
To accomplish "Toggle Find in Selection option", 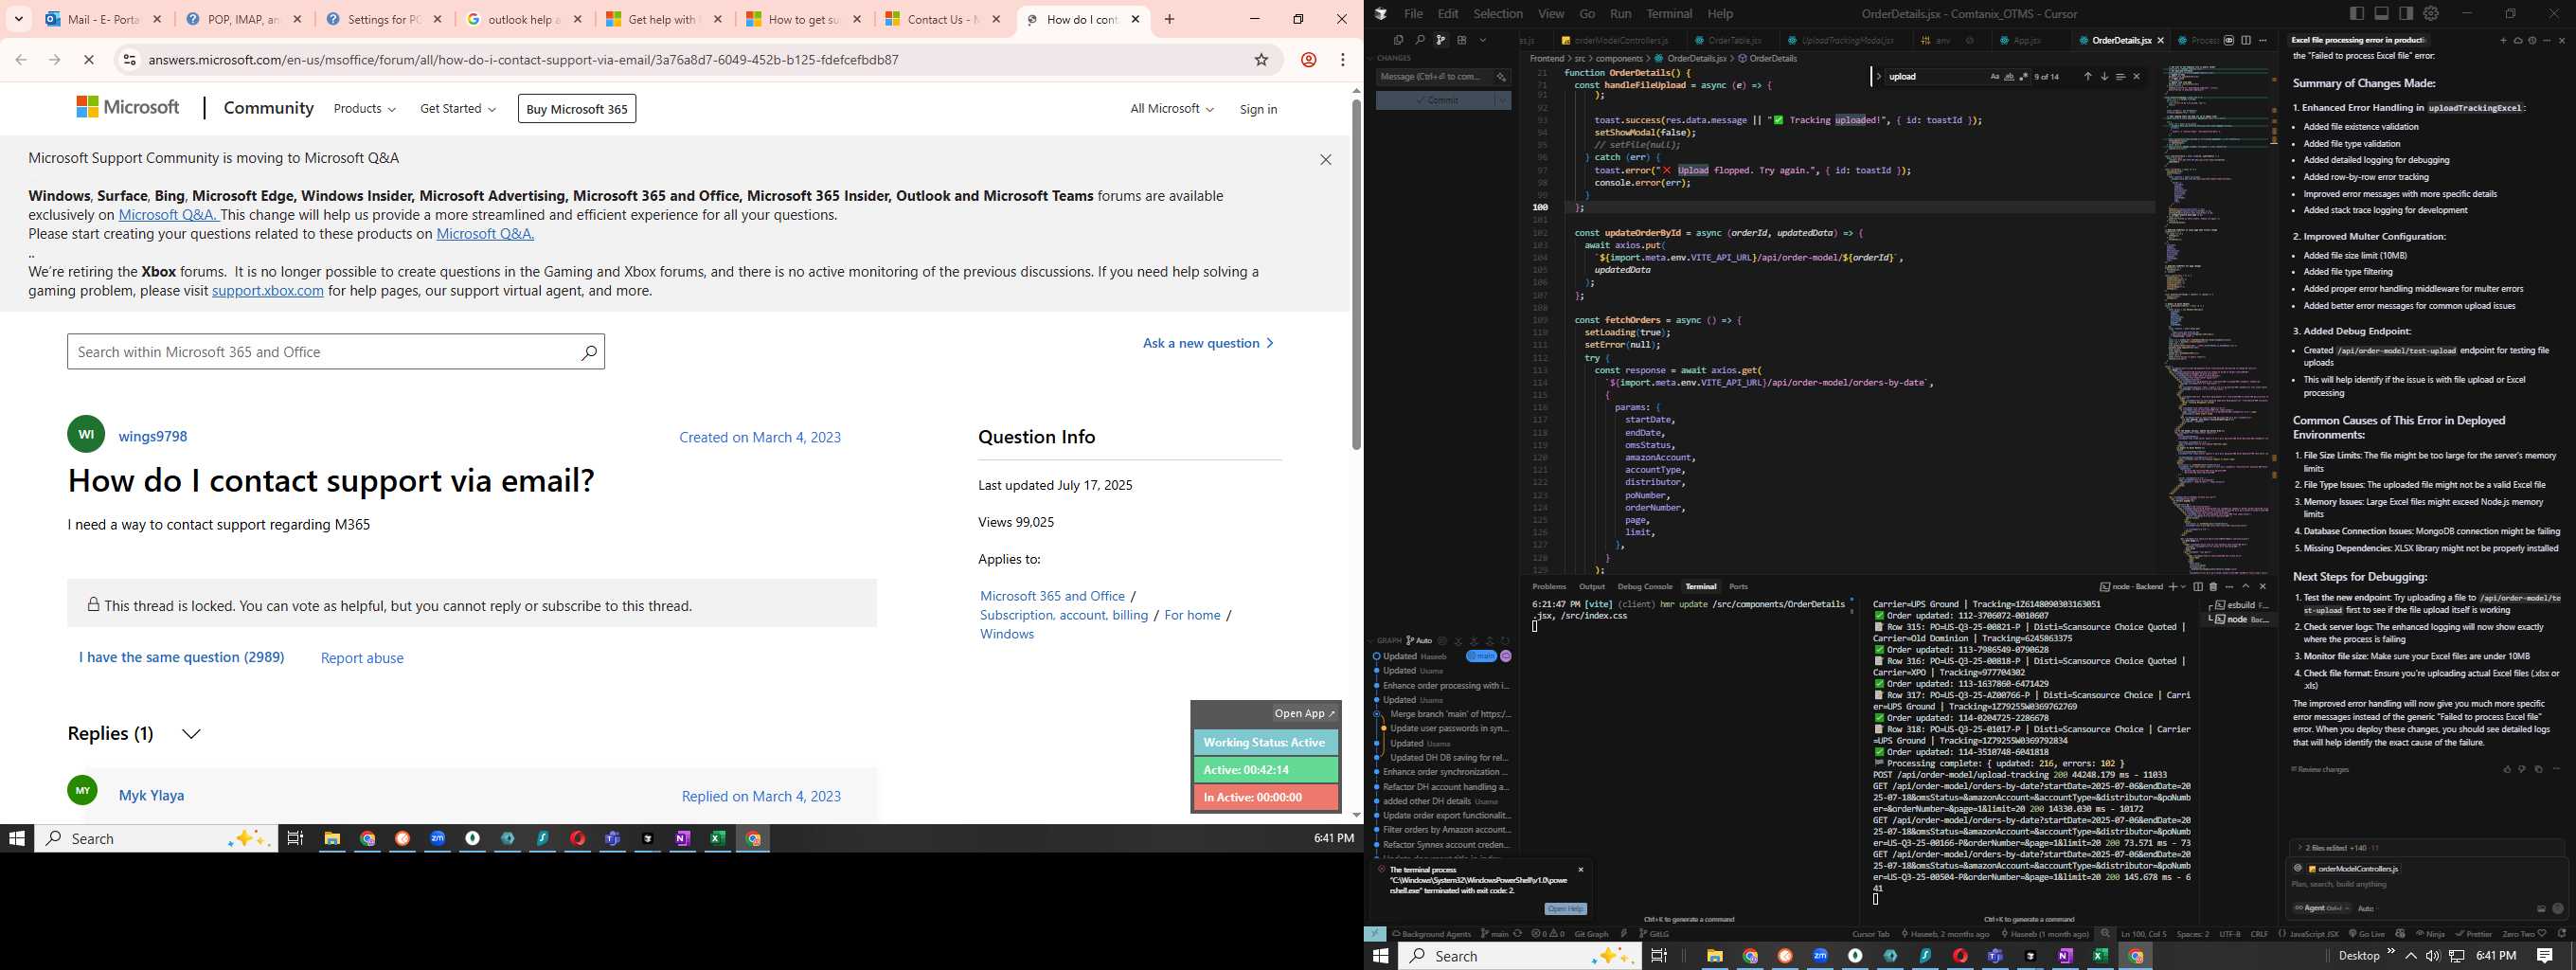I will (x=2120, y=77).
